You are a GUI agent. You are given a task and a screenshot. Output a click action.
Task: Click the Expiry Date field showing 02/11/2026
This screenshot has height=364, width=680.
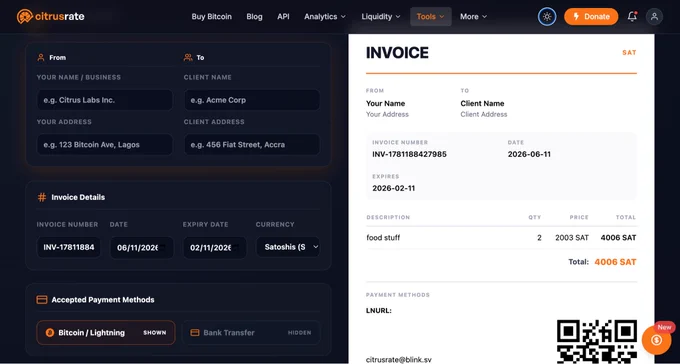215,248
